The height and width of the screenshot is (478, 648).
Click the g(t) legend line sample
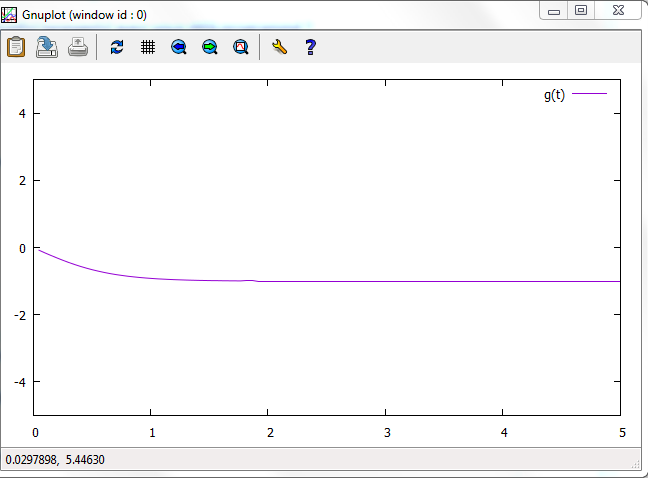point(590,94)
